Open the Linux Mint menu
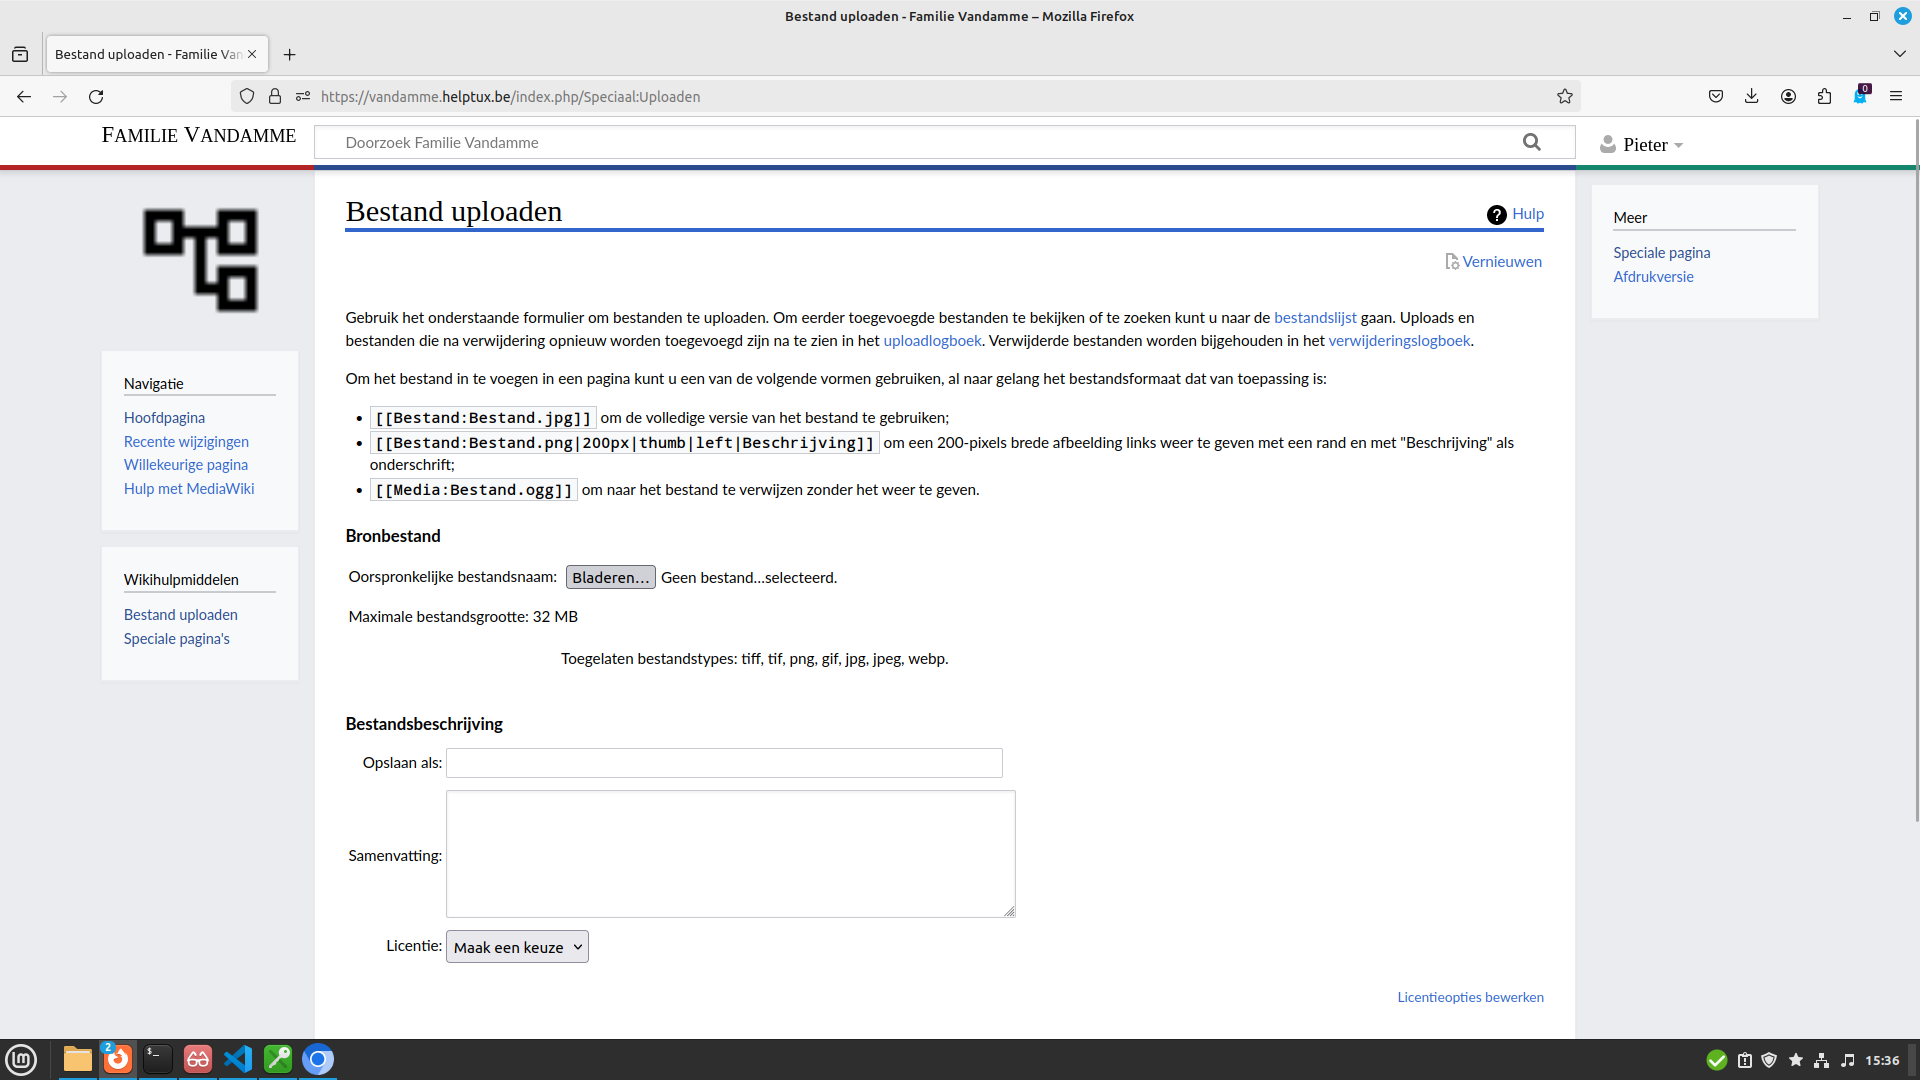The height and width of the screenshot is (1080, 1920). point(21,1059)
